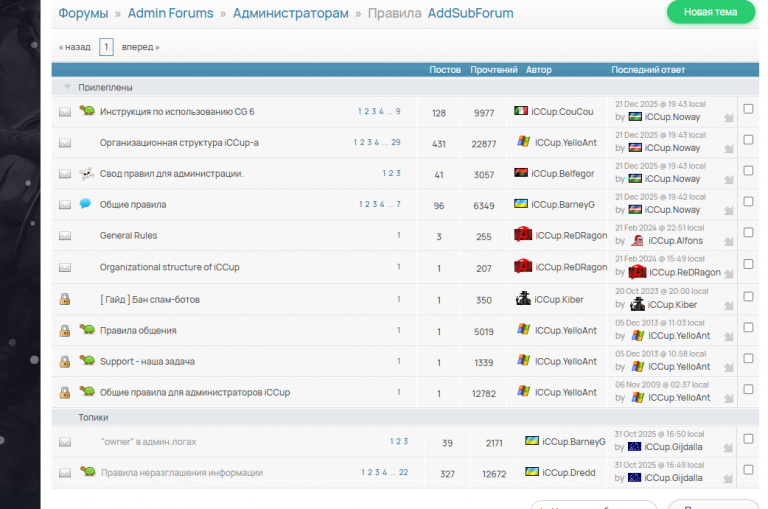Click the envelope icon for General Rules topic
The height and width of the screenshot is (509, 768).
(x=65, y=236)
